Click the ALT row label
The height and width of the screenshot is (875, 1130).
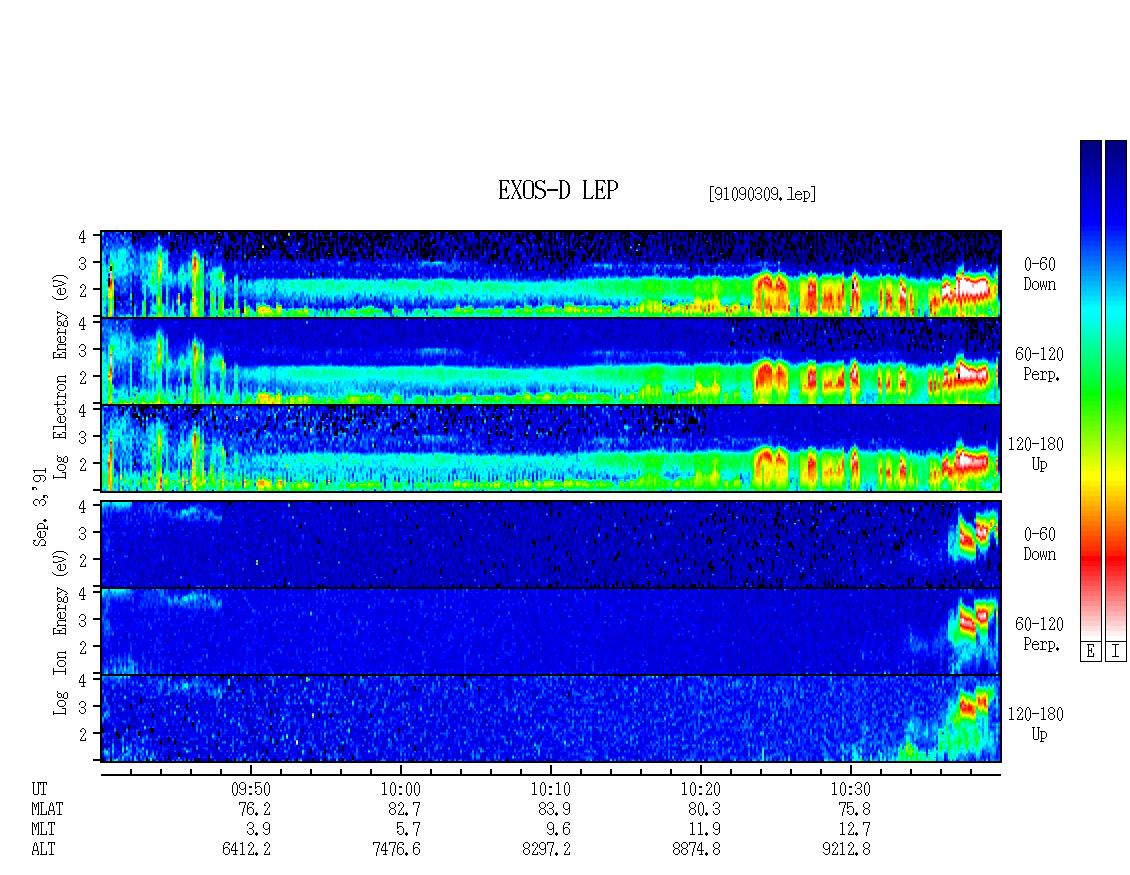click(43, 850)
